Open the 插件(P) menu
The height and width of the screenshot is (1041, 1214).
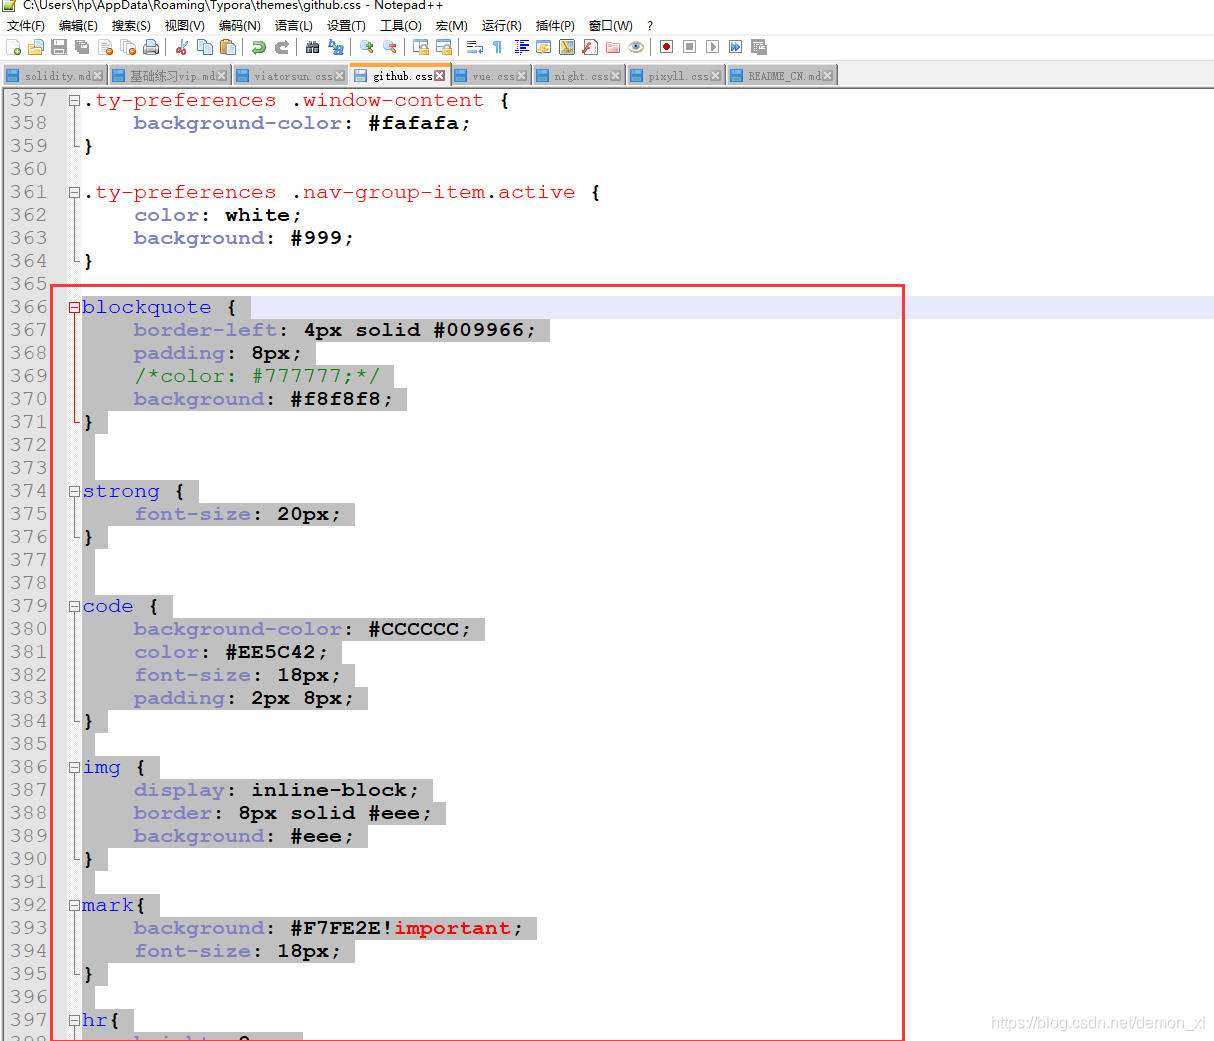click(555, 25)
